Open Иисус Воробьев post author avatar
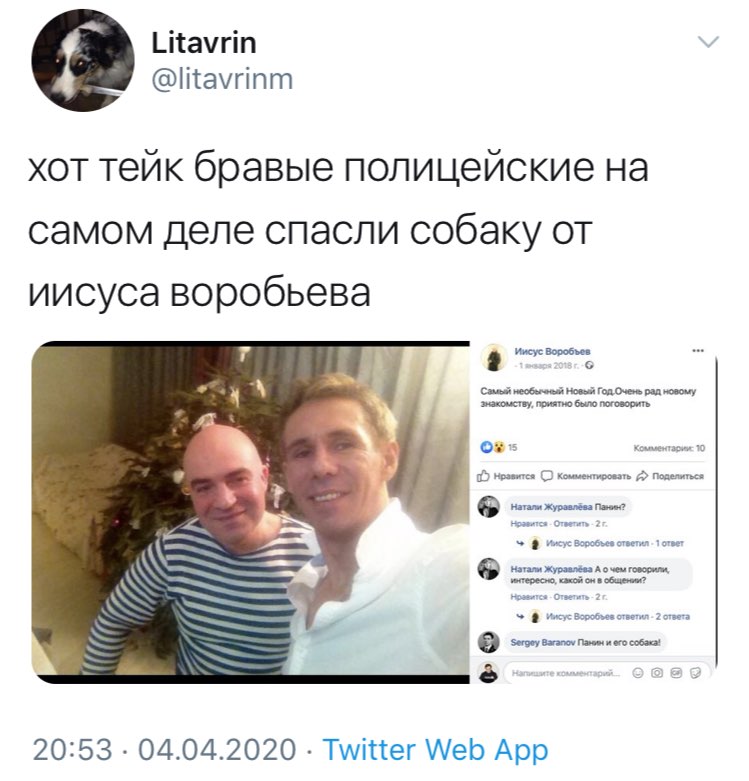This screenshot has height=781, width=749. [493, 357]
